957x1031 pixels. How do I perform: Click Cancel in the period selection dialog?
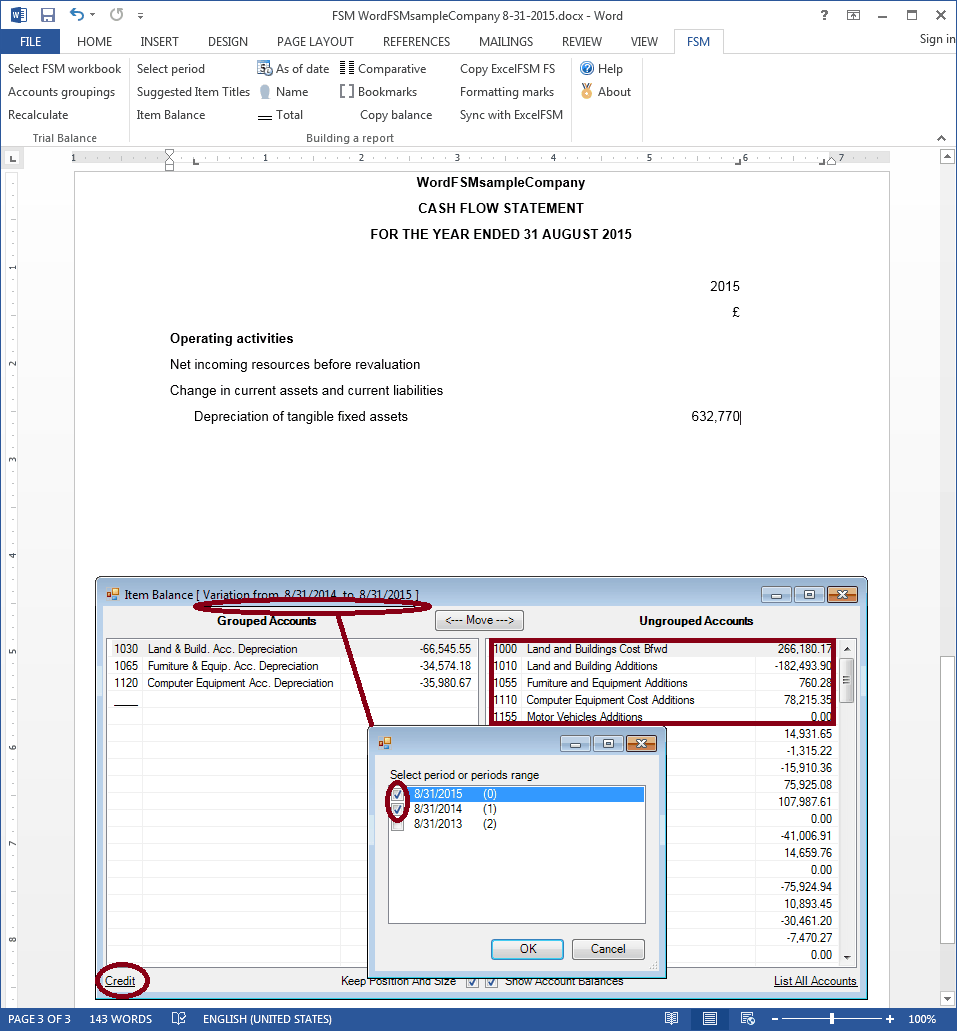coord(608,949)
